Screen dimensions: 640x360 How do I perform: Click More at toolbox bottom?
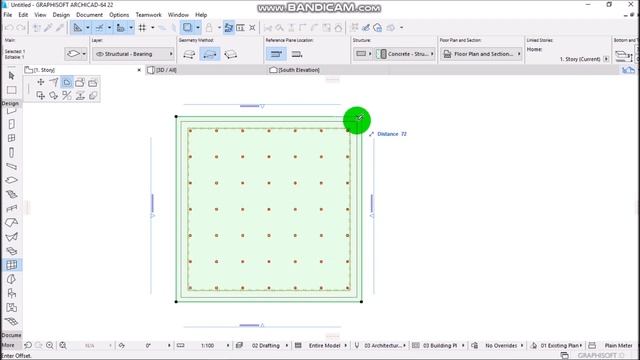point(8,345)
